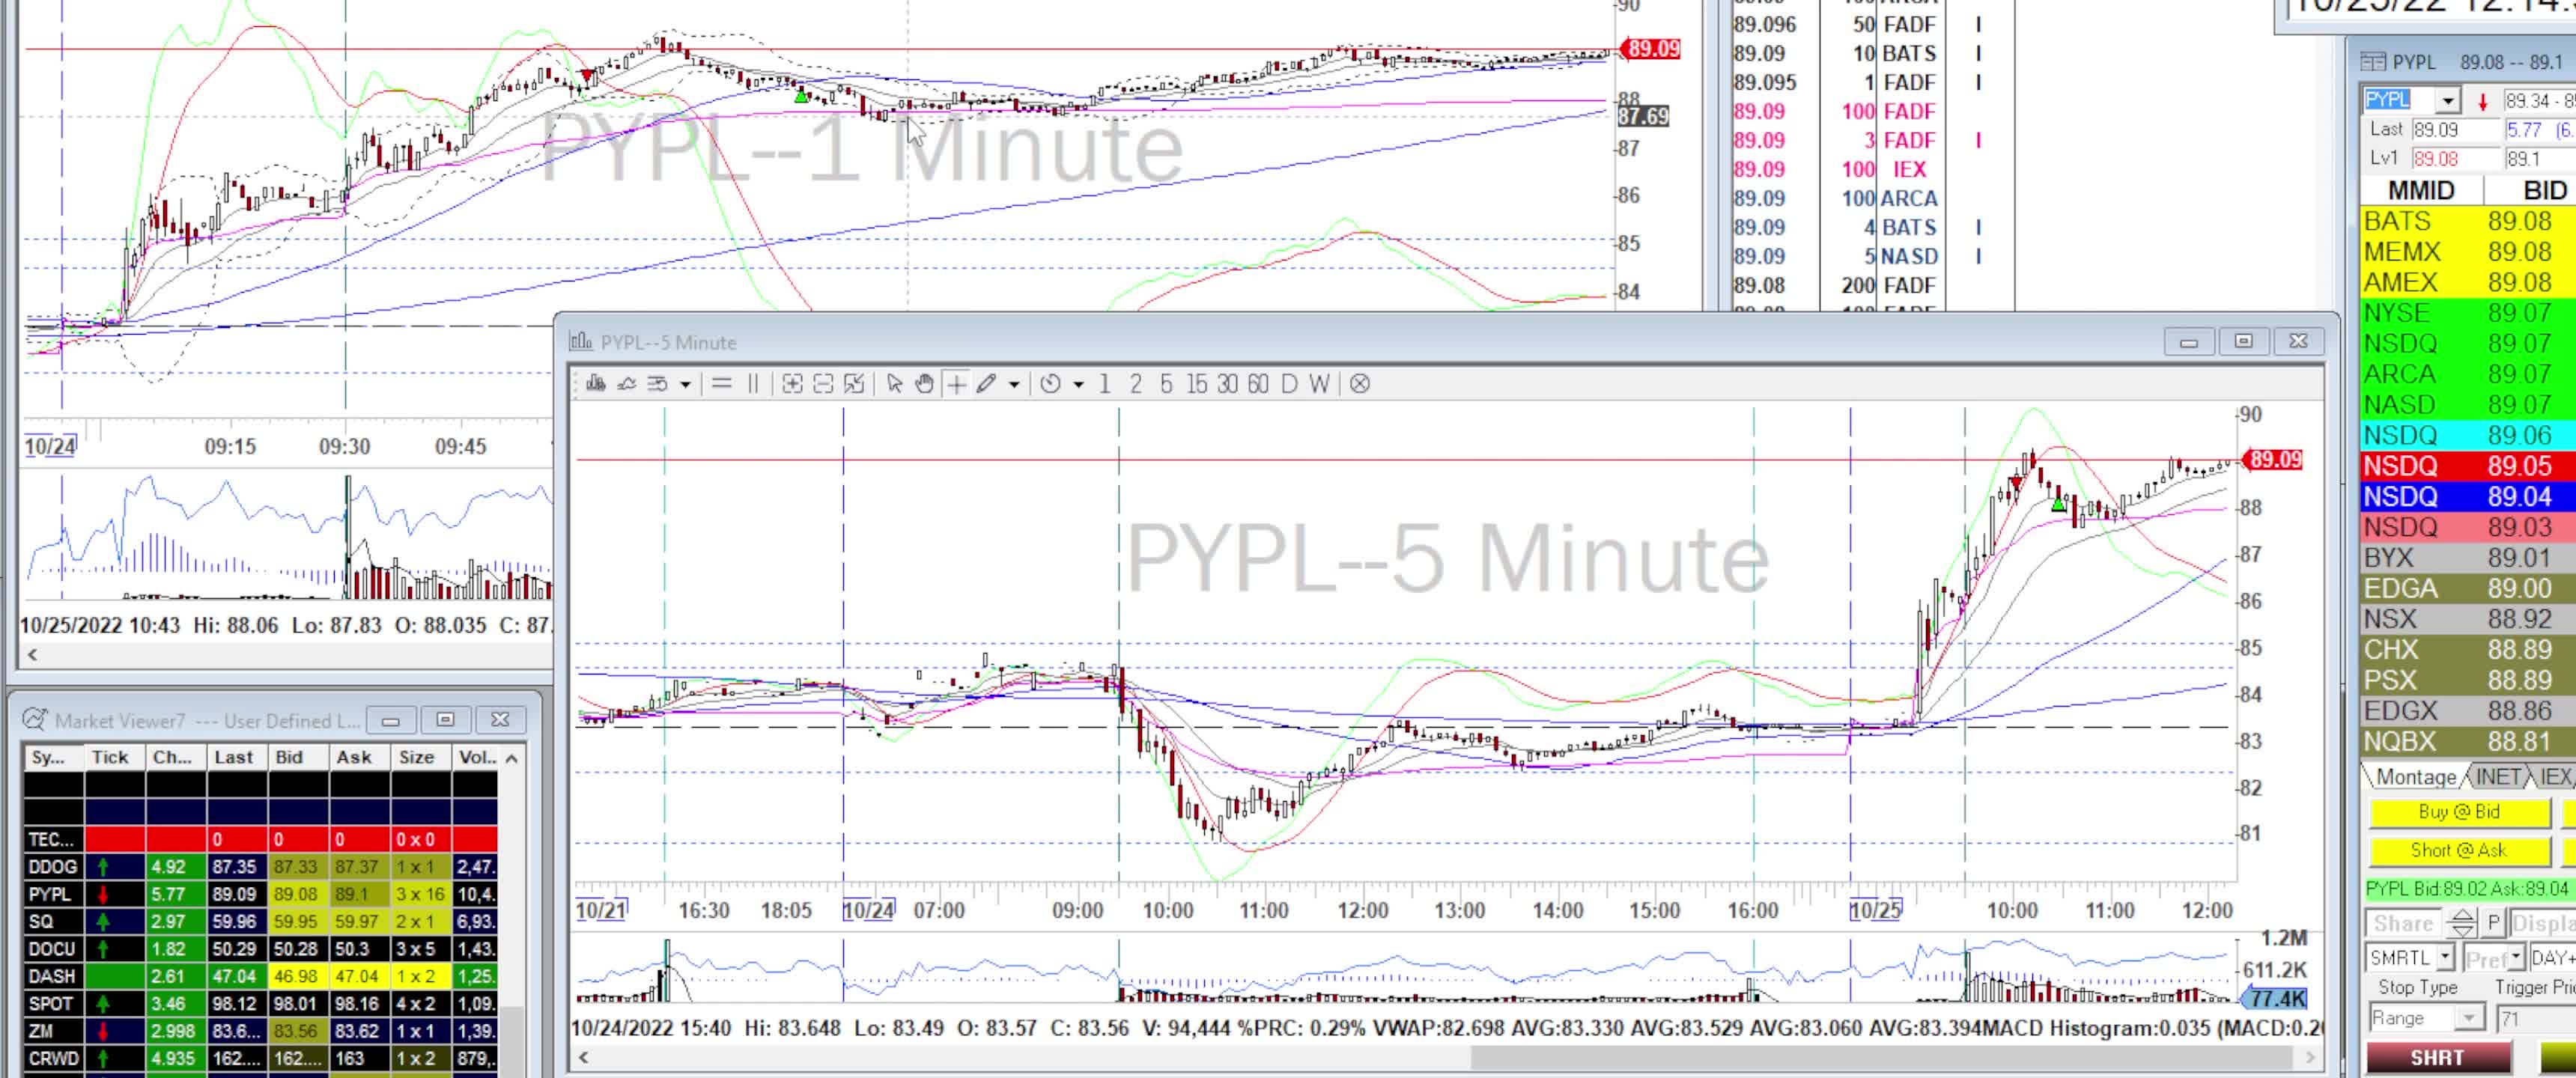Select the vertical line drawing tool
This screenshot has width=2576, height=1078.
click(753, 384)
